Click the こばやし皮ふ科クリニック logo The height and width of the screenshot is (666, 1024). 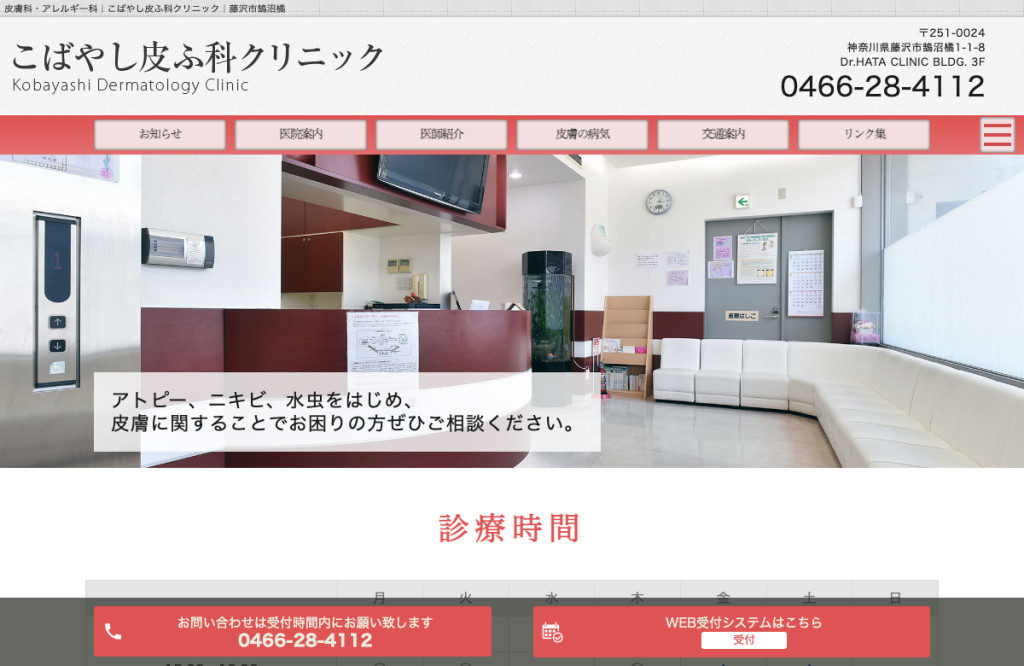(x=197, y=57)
